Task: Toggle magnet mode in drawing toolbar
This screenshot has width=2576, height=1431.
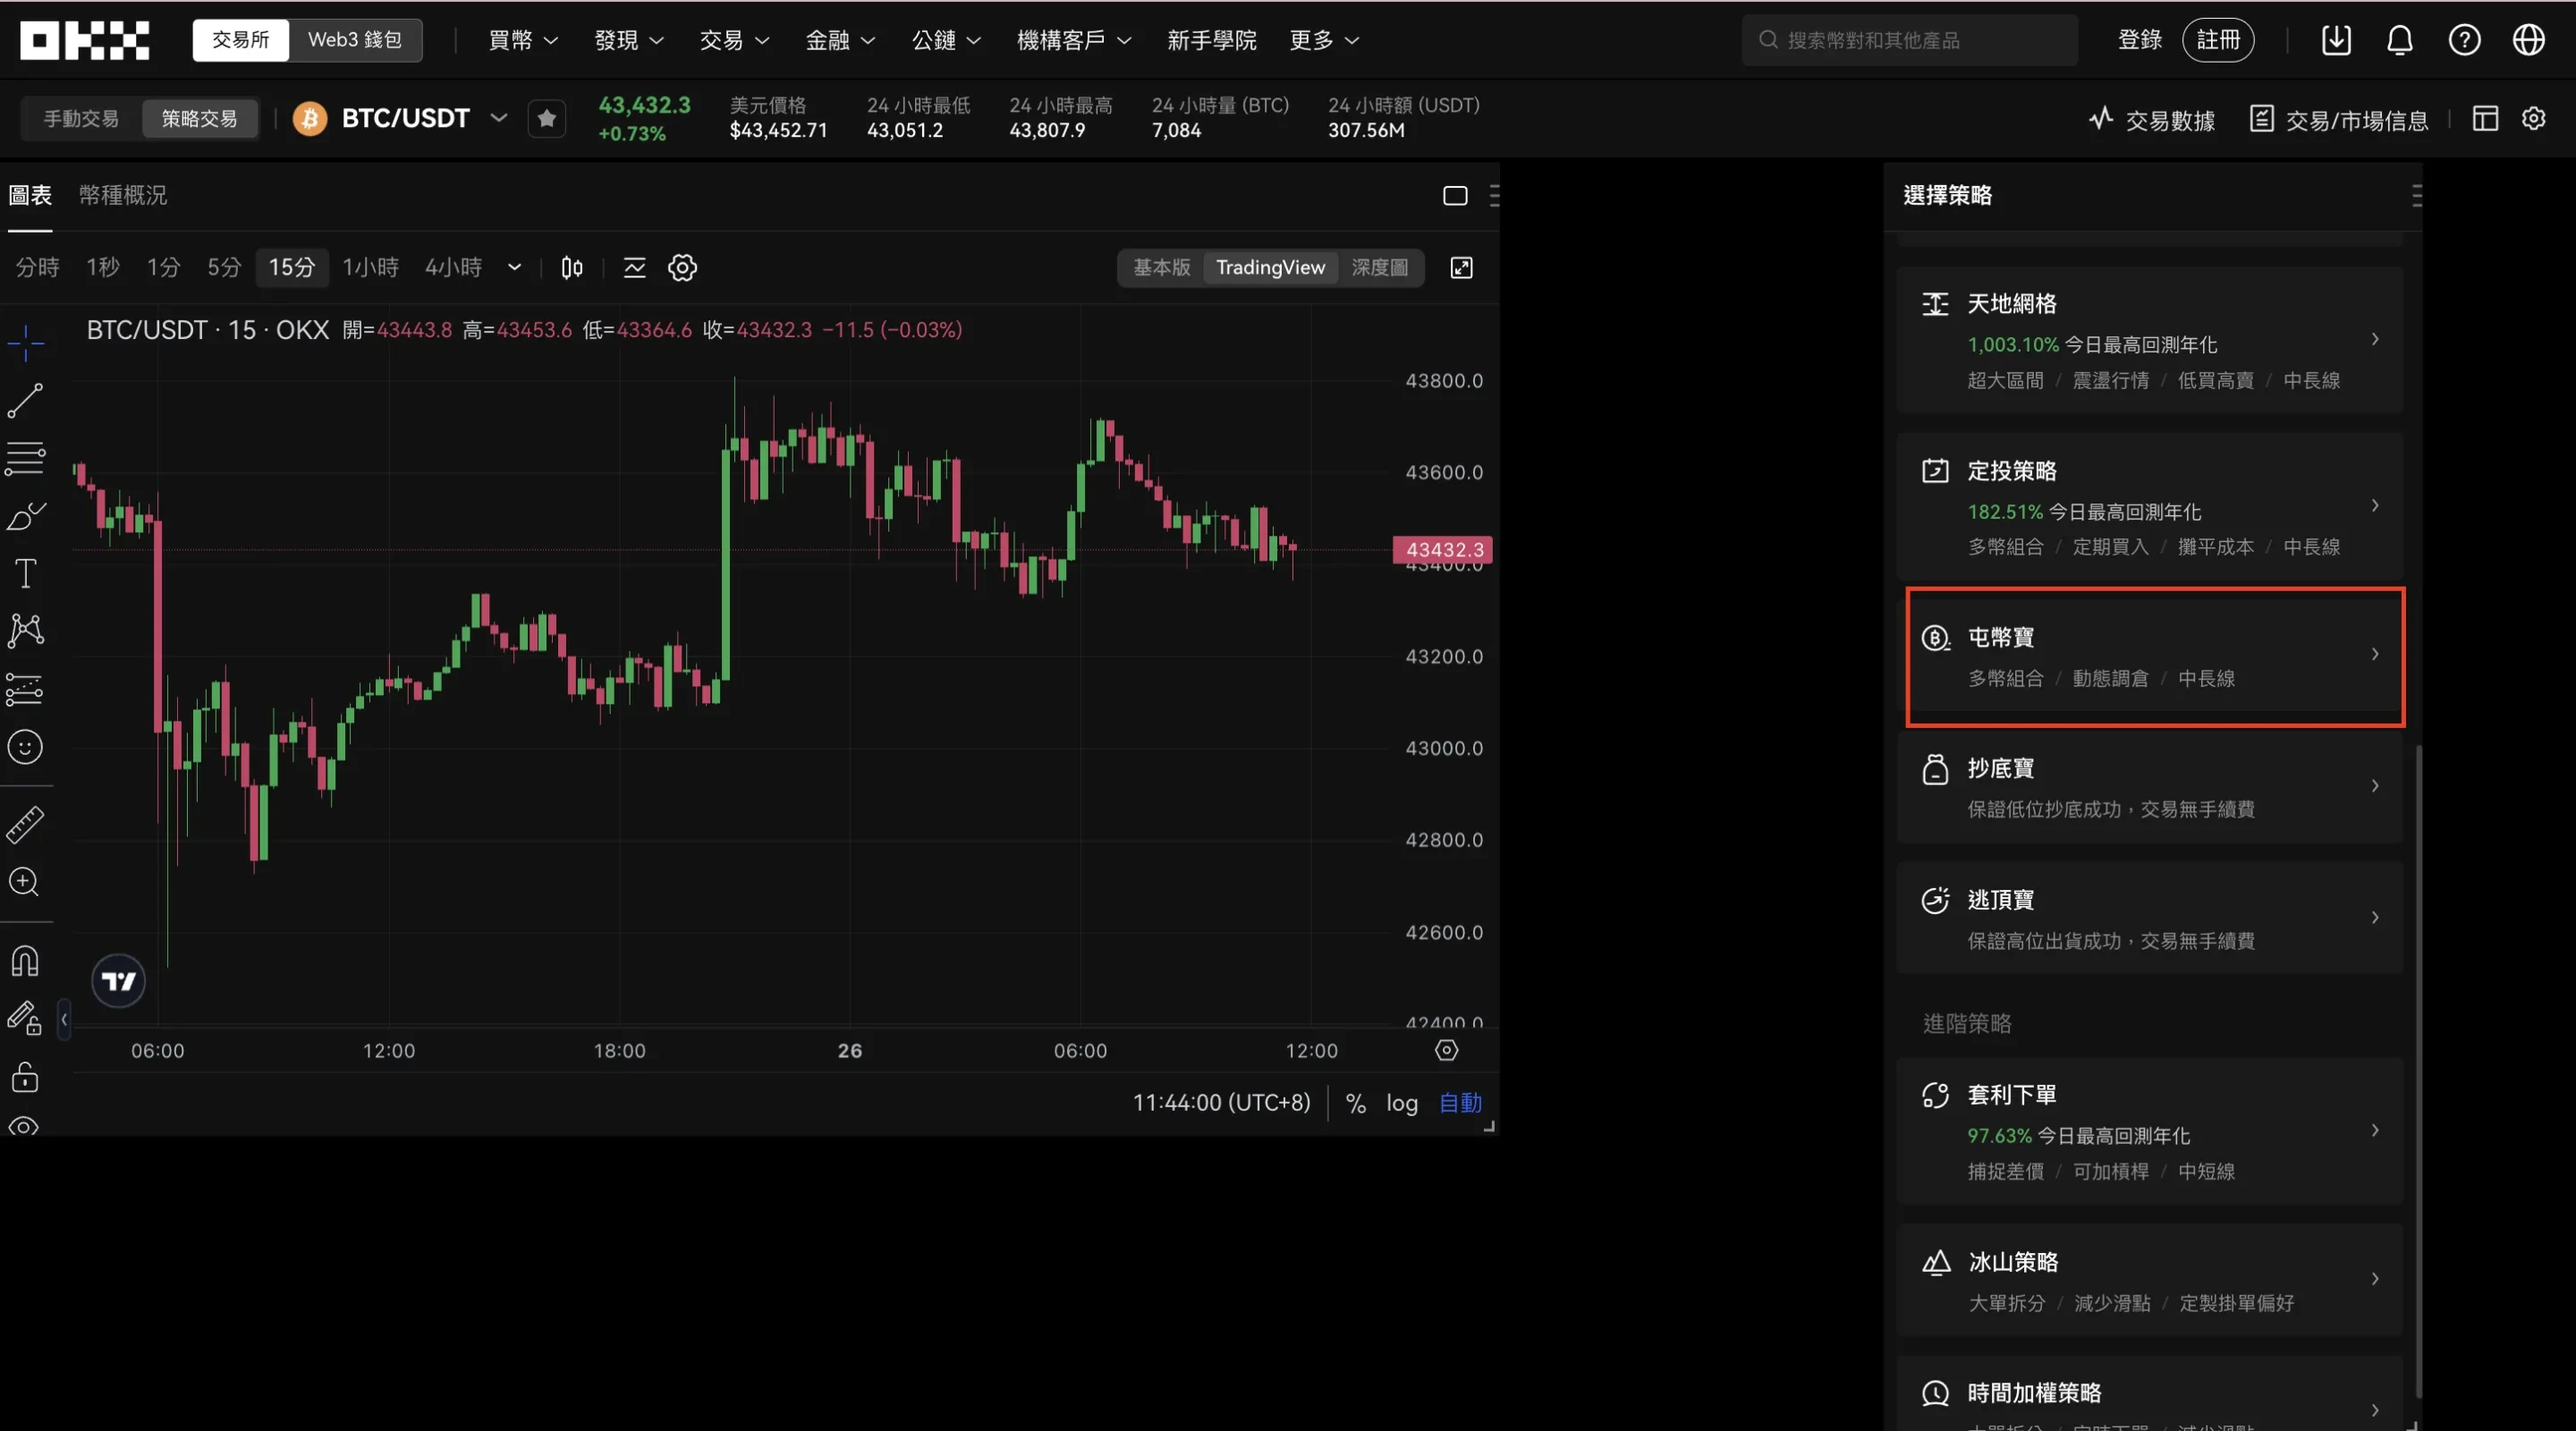Action: pos(25,961)
